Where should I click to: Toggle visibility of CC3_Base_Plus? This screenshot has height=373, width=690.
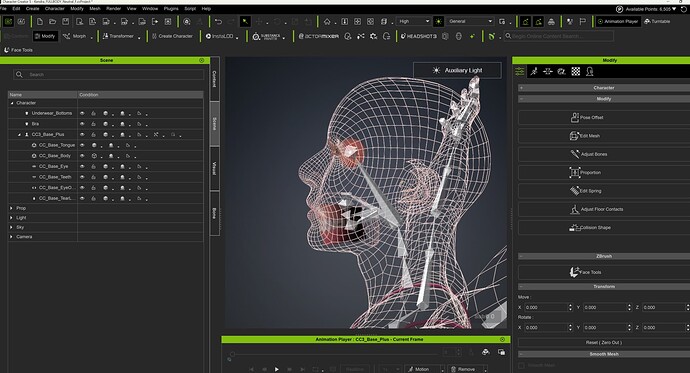tap(82, 135)
